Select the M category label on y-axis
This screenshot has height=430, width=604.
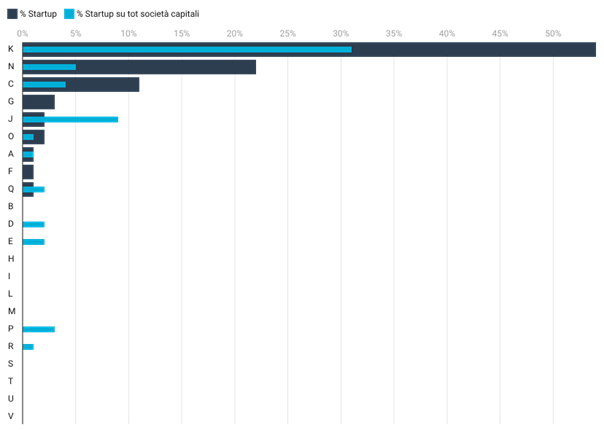tap(10, 311)
